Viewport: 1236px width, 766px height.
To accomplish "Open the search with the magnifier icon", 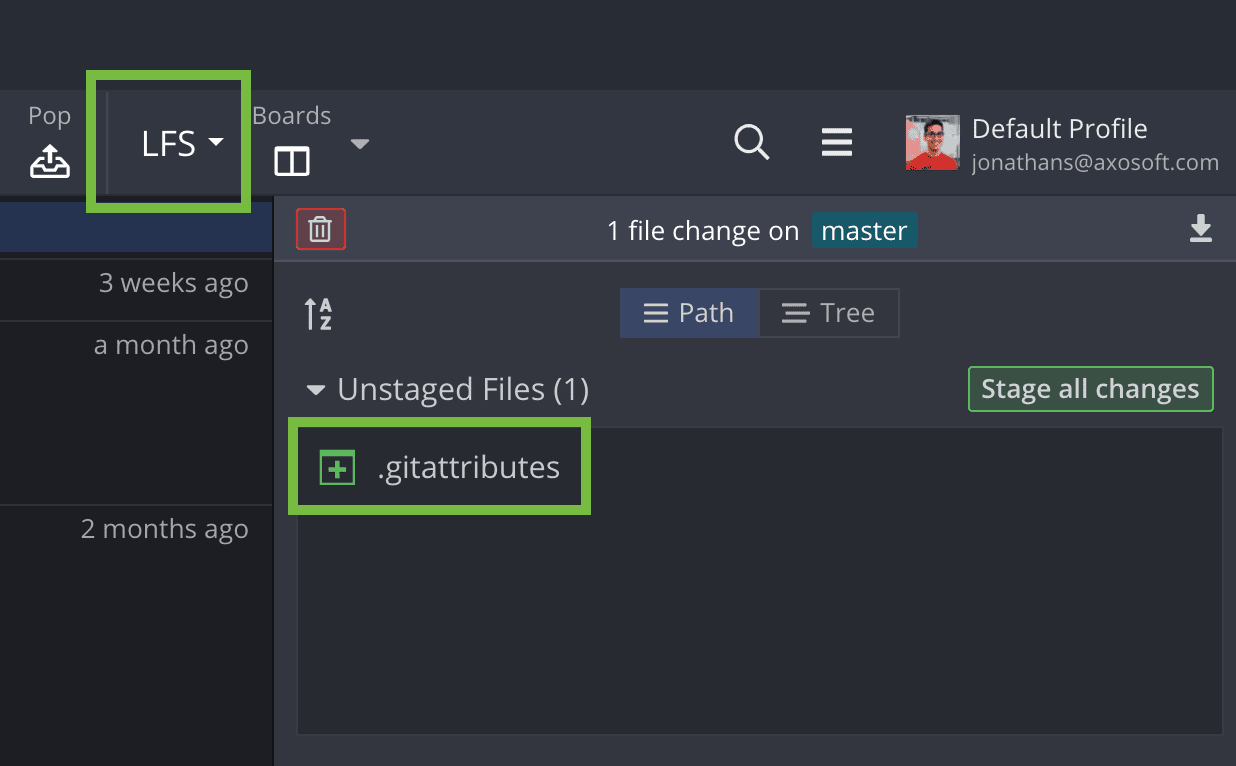I will tap(752, 143).
